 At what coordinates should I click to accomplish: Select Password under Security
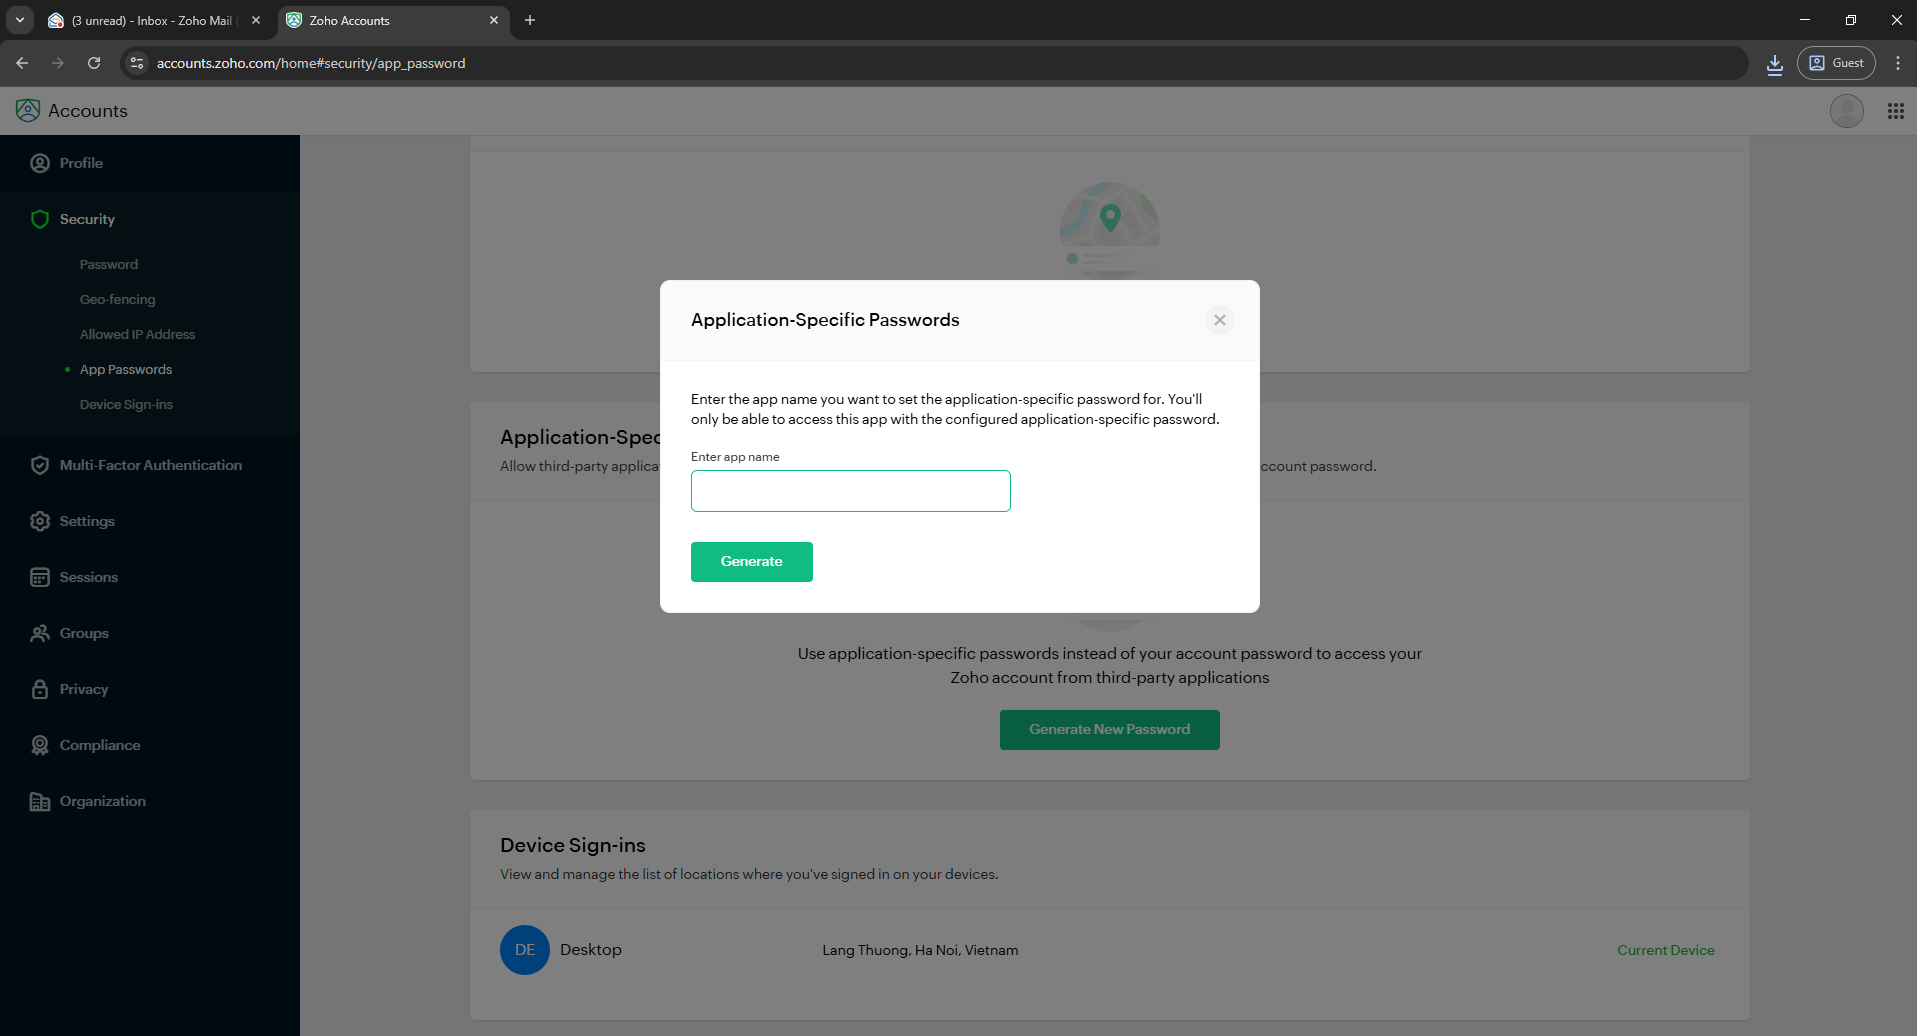tap(109, 264)
